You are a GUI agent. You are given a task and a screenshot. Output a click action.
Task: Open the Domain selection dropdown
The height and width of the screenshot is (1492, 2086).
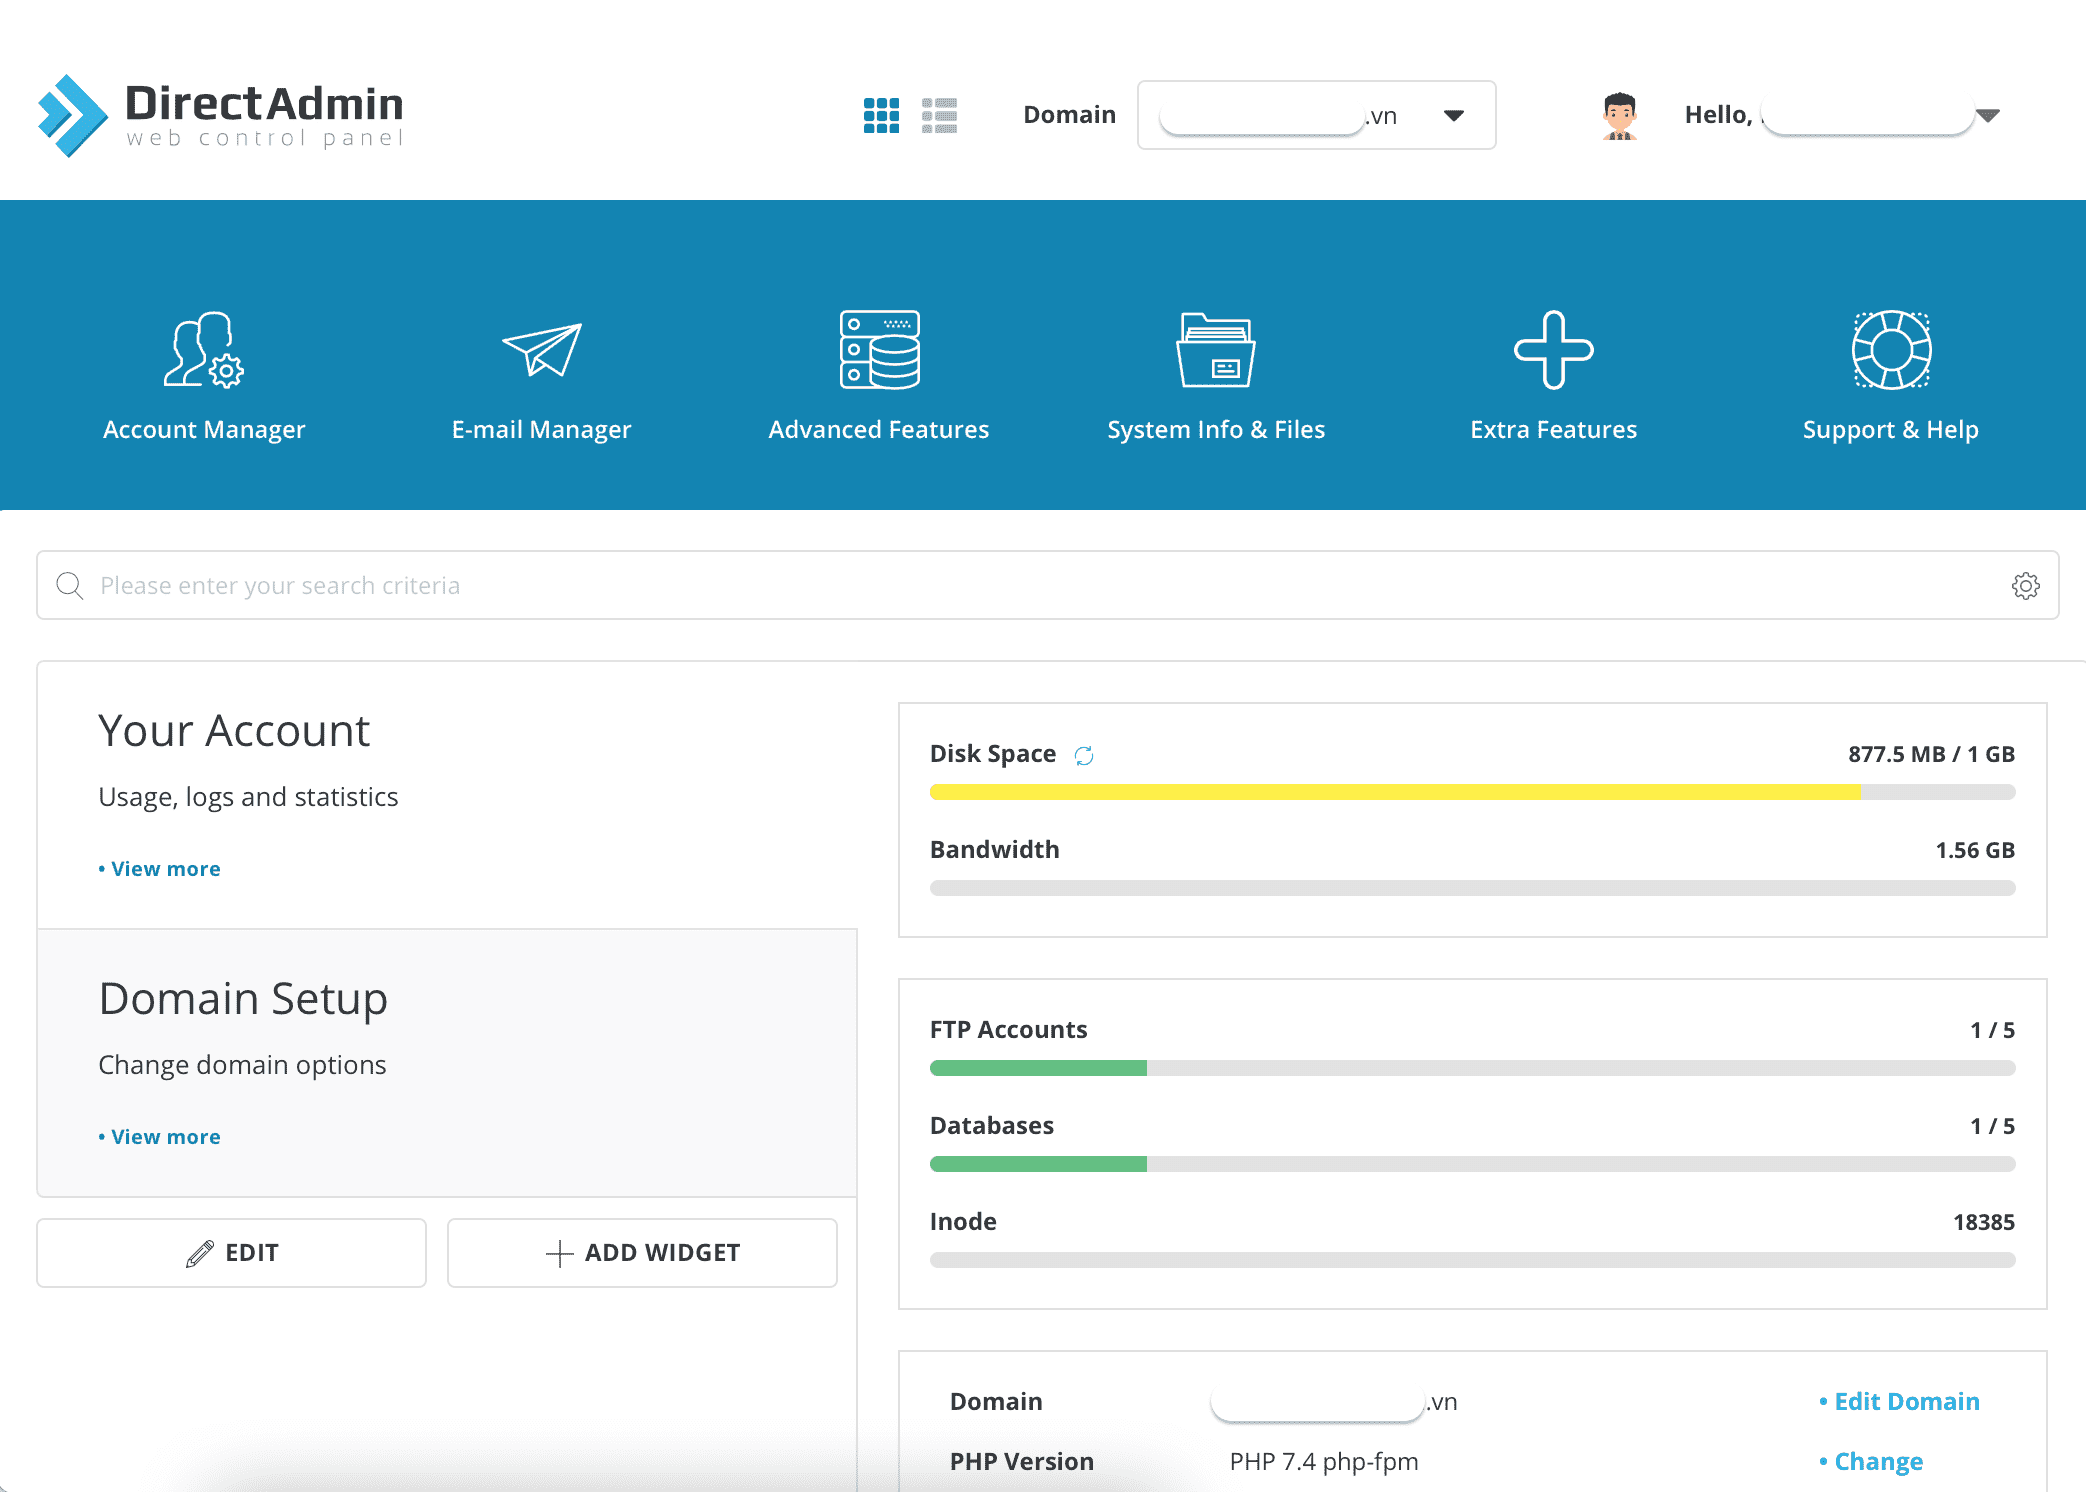pyautogui.click(x=1453, y=114)
